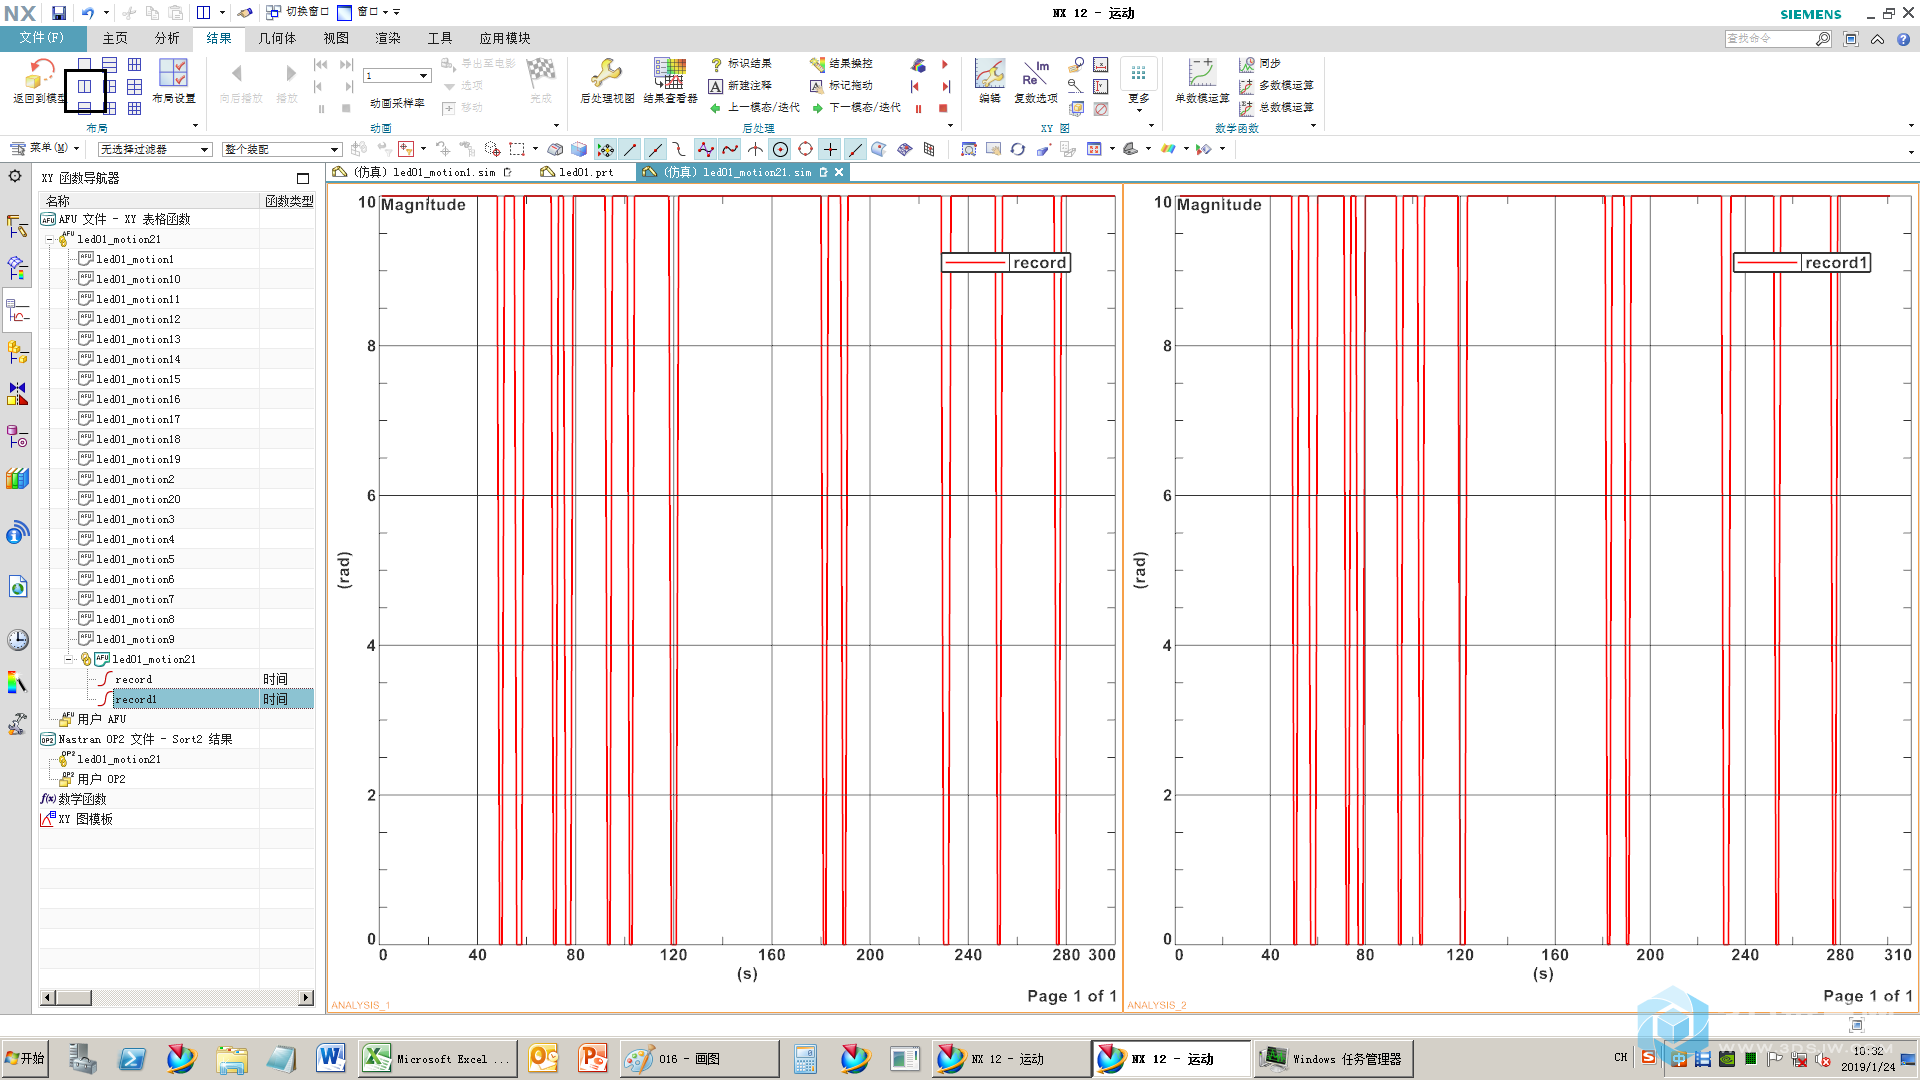Click the probing magnifier icon in XY group
Viewport: 1920px width, 1080px height.
coord(1076,86)
